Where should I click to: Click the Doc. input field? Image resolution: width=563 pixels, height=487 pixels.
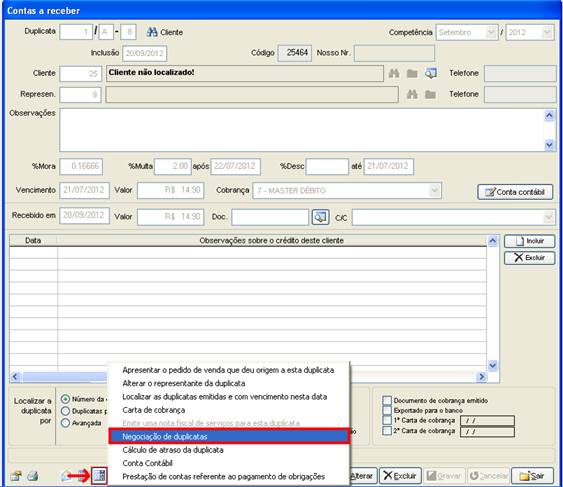point(270,217)
